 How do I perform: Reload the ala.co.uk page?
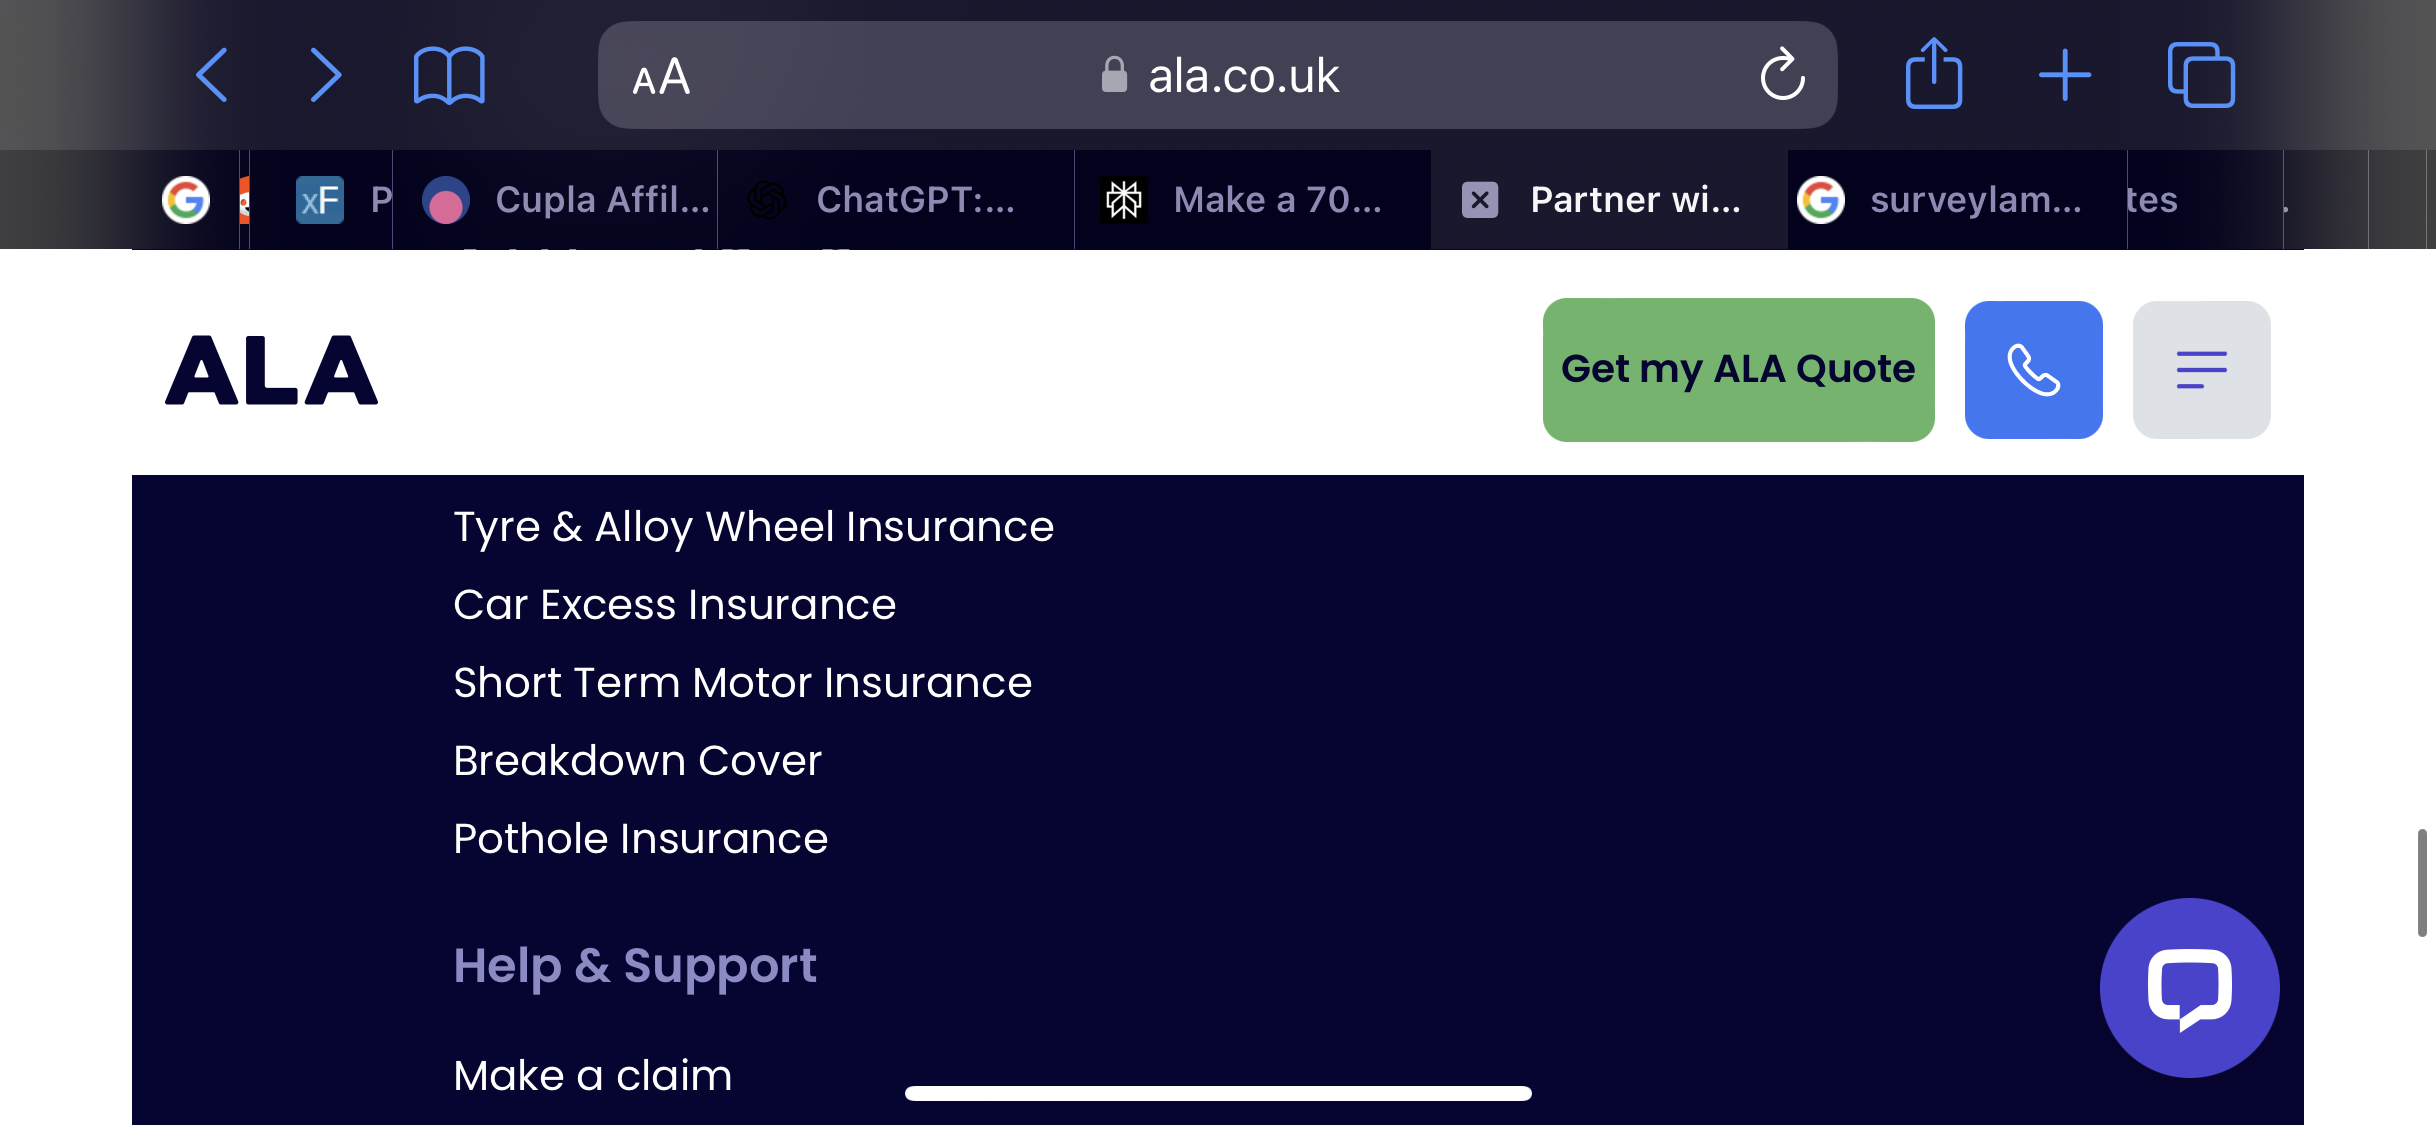coord(1782,75)
